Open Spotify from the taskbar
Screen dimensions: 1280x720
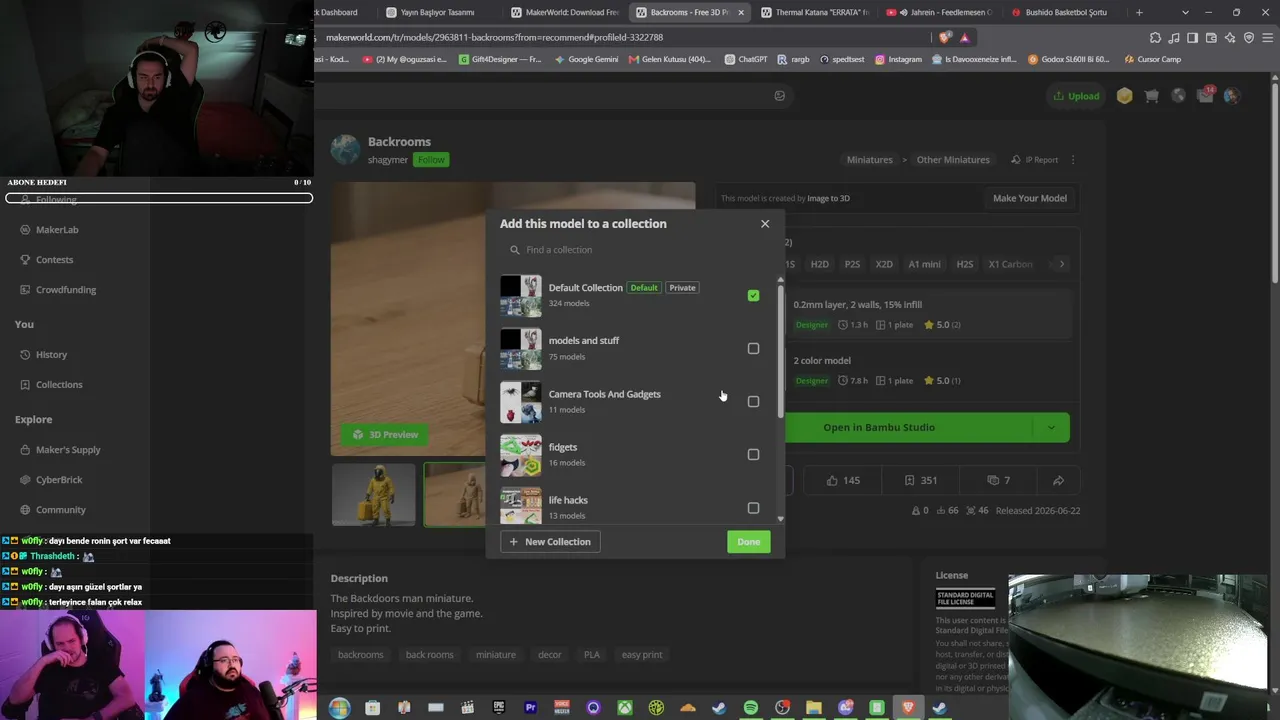tap(751, 708)
